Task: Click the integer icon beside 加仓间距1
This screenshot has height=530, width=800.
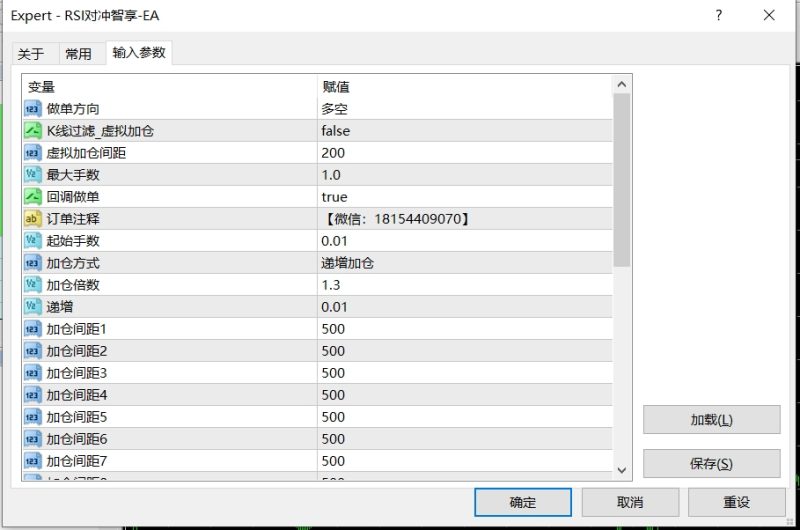Action: point(32,329)
